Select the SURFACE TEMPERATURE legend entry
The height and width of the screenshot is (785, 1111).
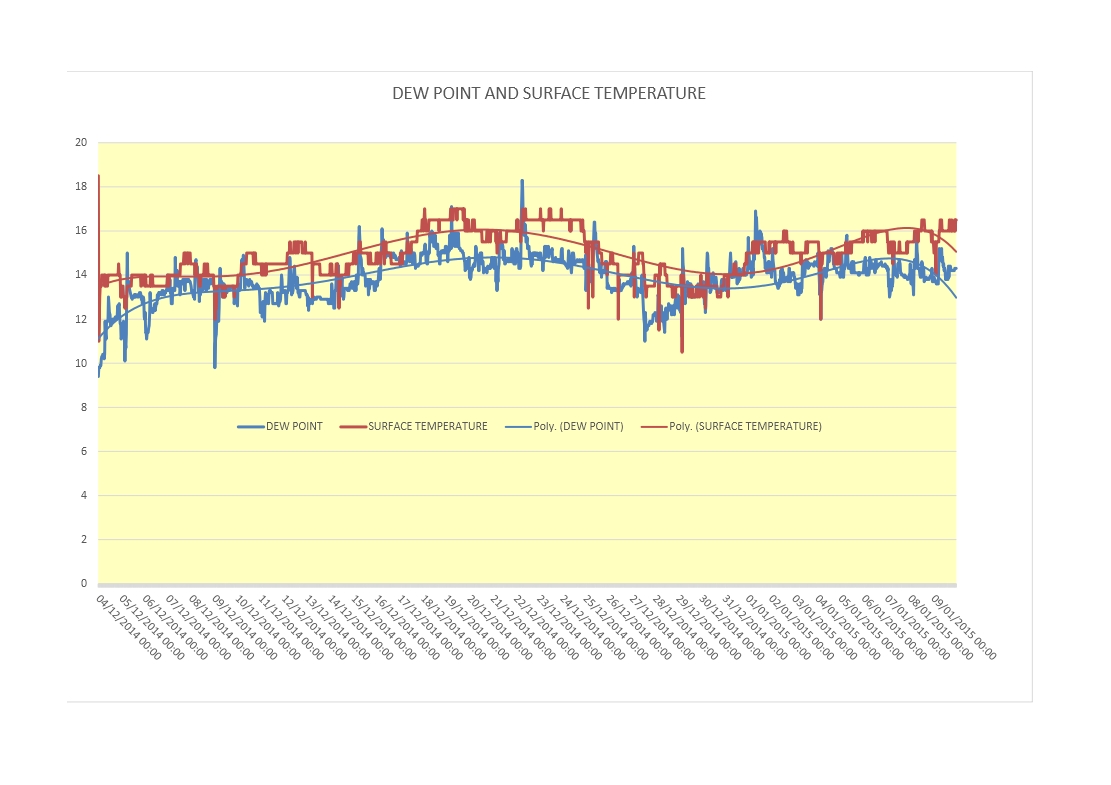(427, 426)
